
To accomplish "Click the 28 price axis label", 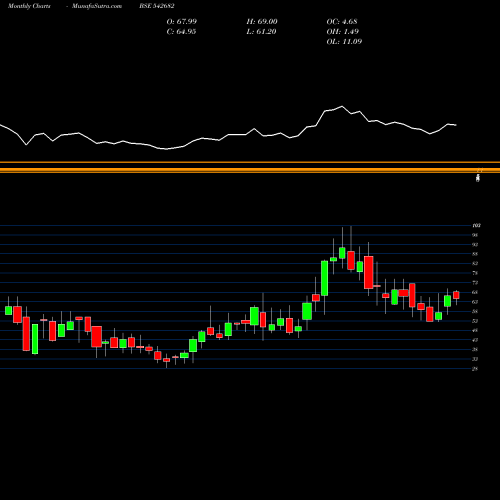I will (475, 369).
